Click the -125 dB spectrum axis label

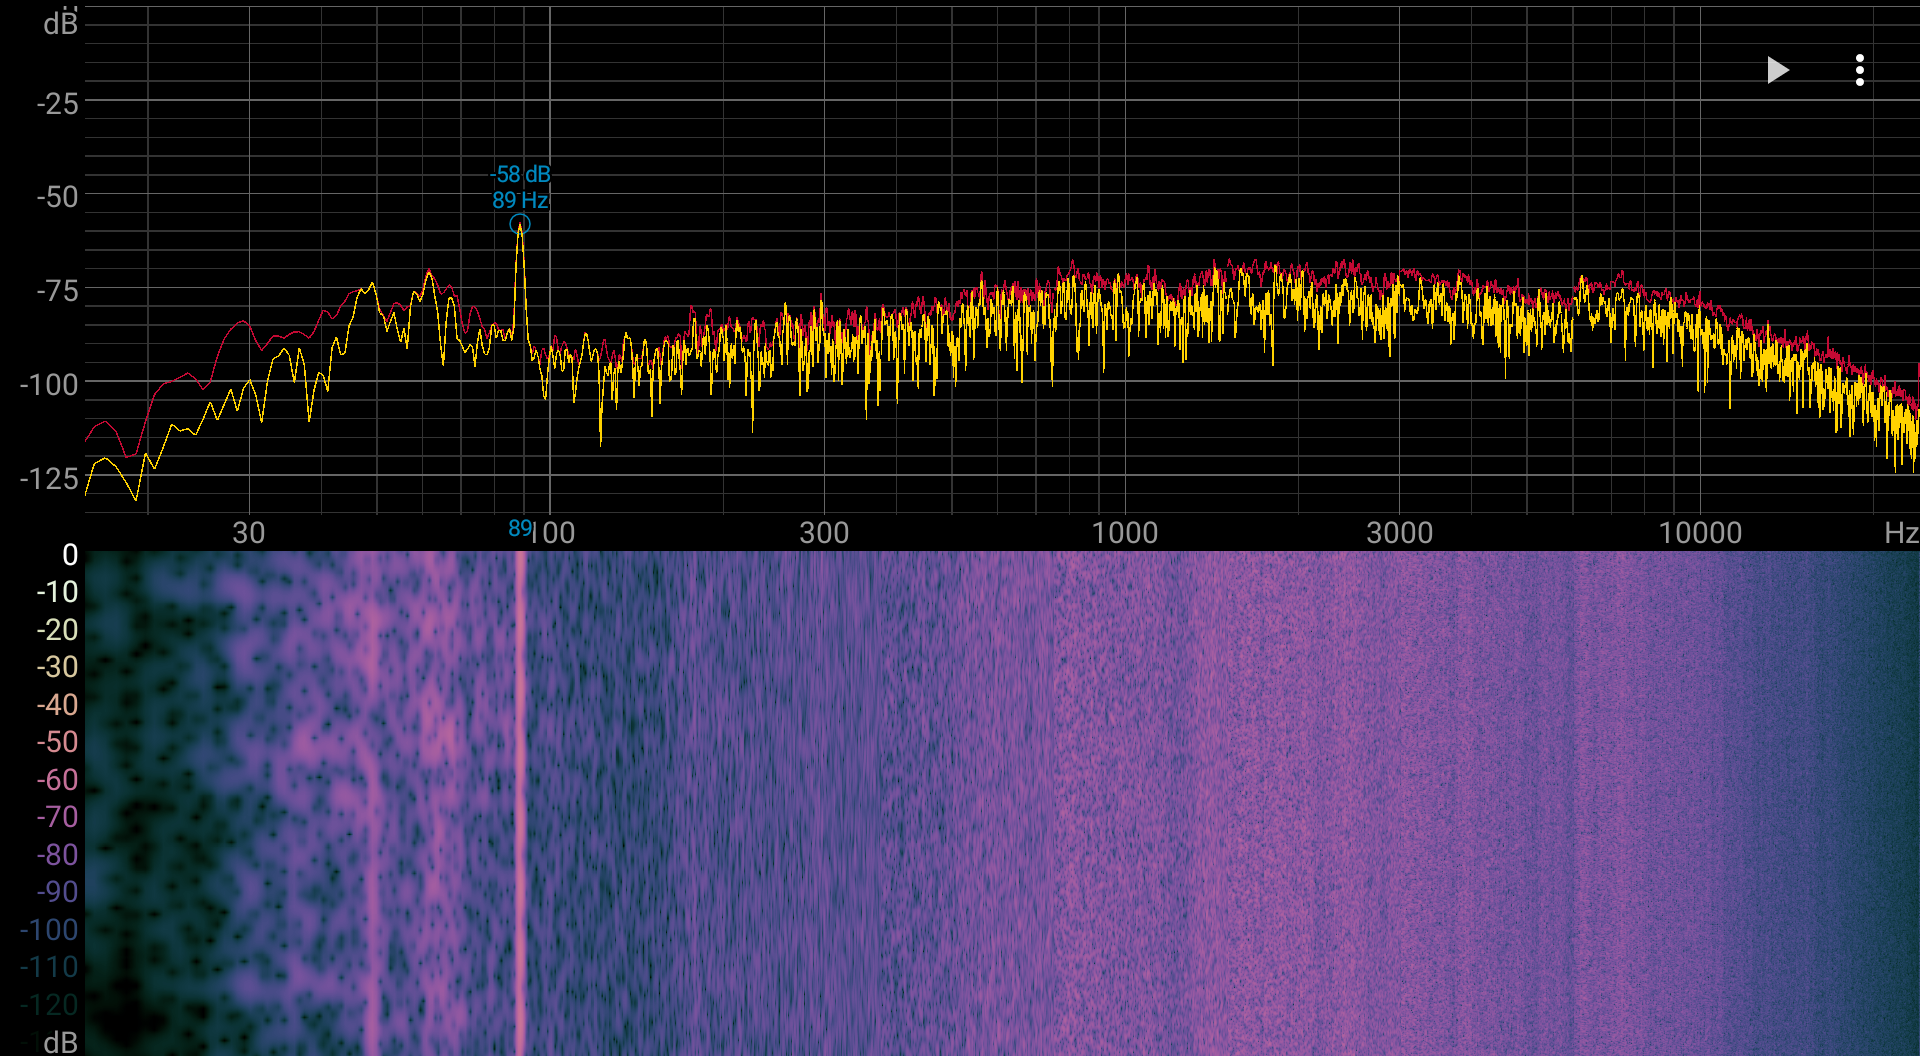[49, 479]
